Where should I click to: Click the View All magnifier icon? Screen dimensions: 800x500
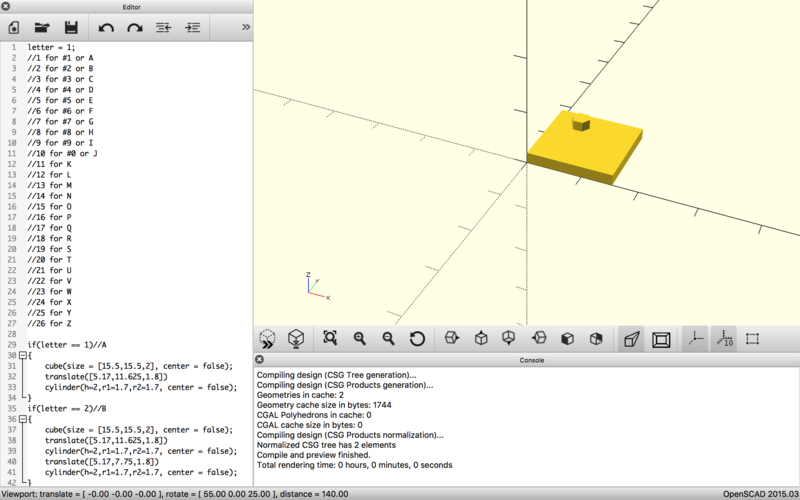pos(330,338)
